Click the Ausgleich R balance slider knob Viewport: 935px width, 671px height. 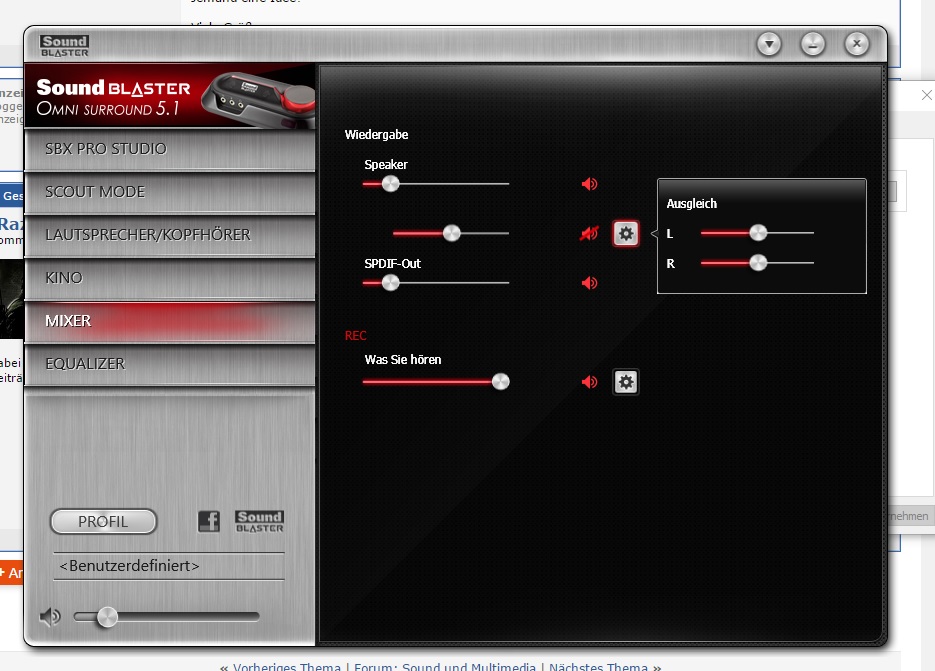pyautogui.click(x=758, y=262)
